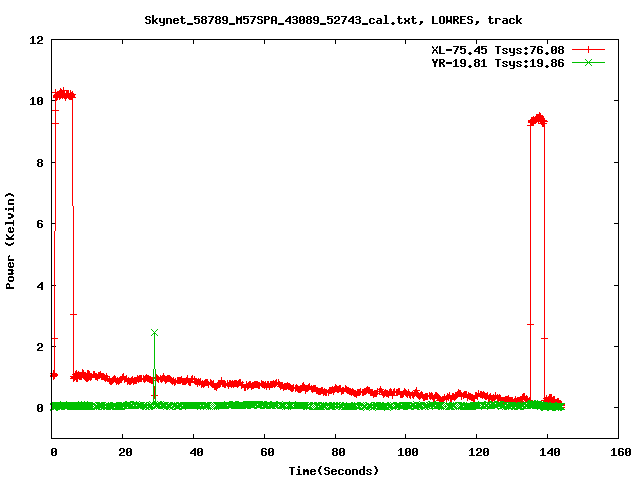Select the XL-75.45 Tsys:76.08 legend entry

[x=498, y=50]
